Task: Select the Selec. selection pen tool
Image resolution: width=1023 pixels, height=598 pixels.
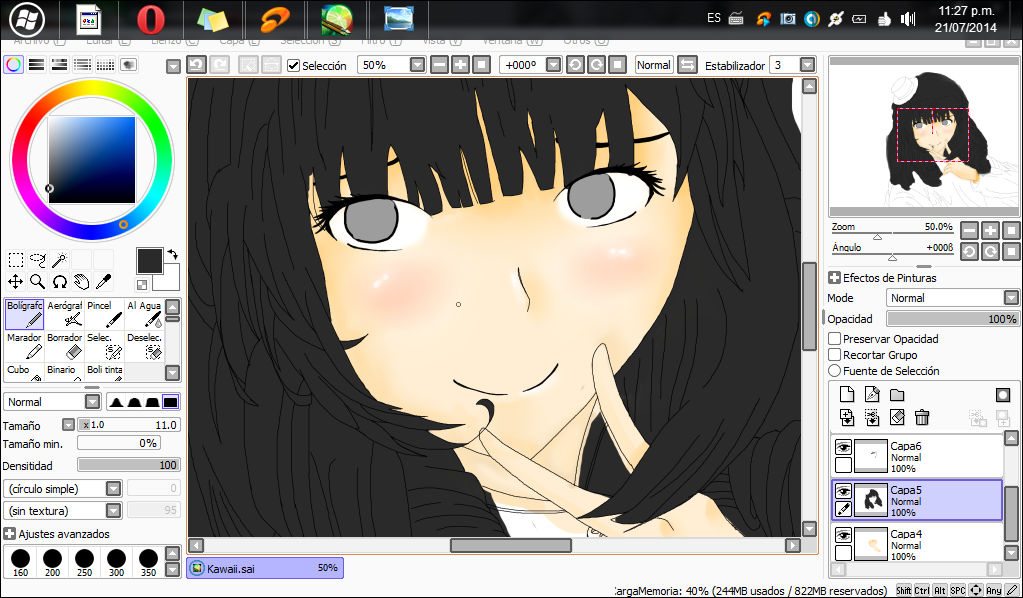Action: click(104, 346)
